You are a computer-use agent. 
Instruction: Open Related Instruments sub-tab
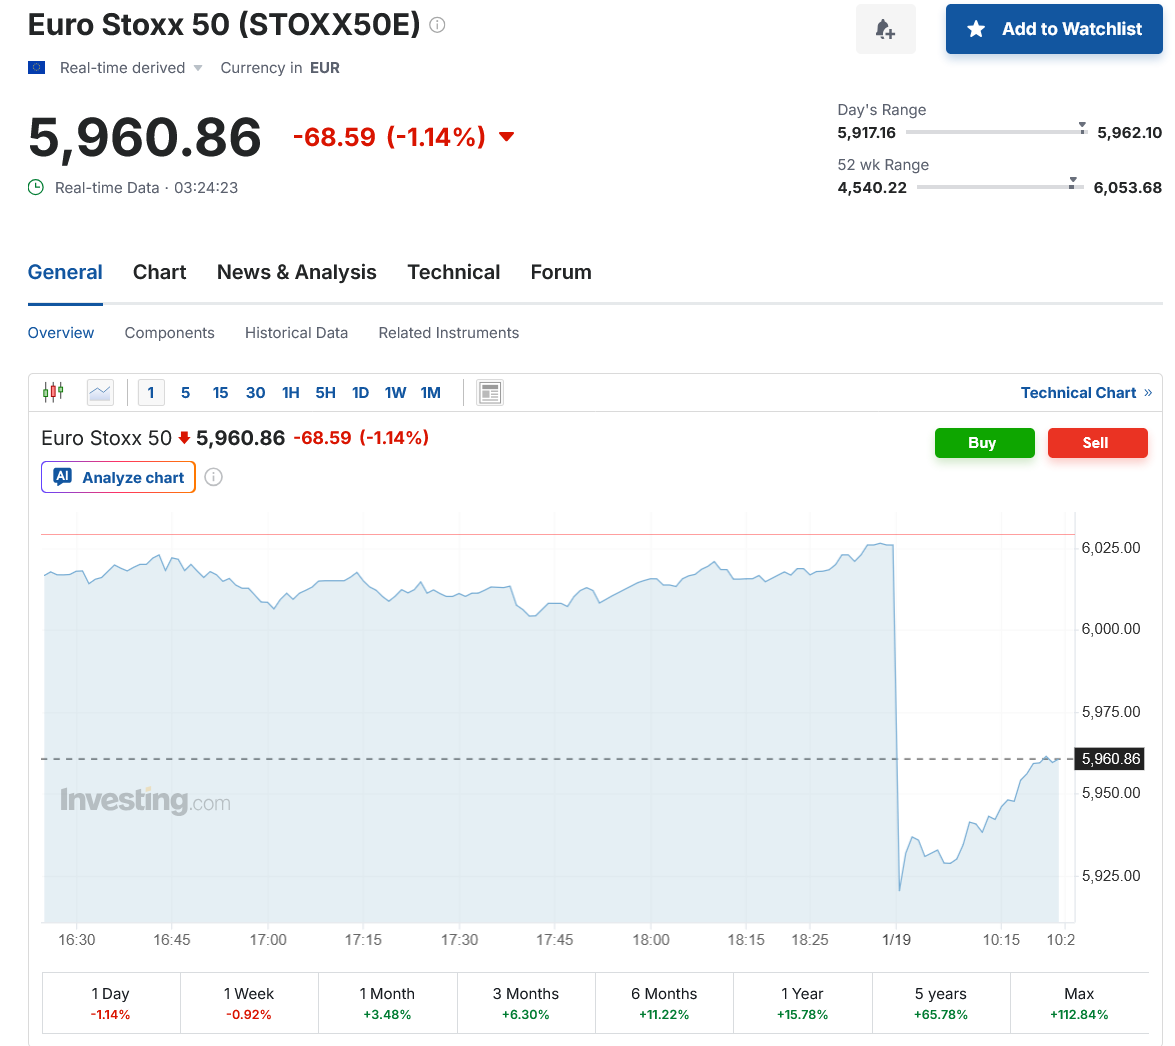[448, 333]
